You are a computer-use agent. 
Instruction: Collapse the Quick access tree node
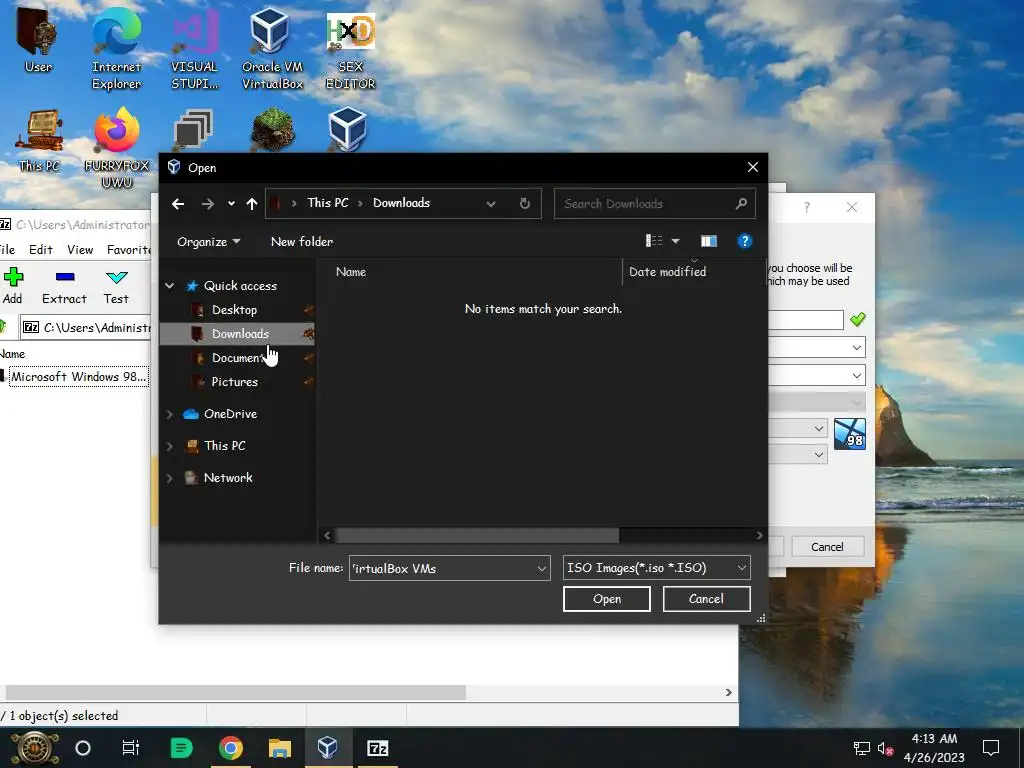tap(170, 286)
